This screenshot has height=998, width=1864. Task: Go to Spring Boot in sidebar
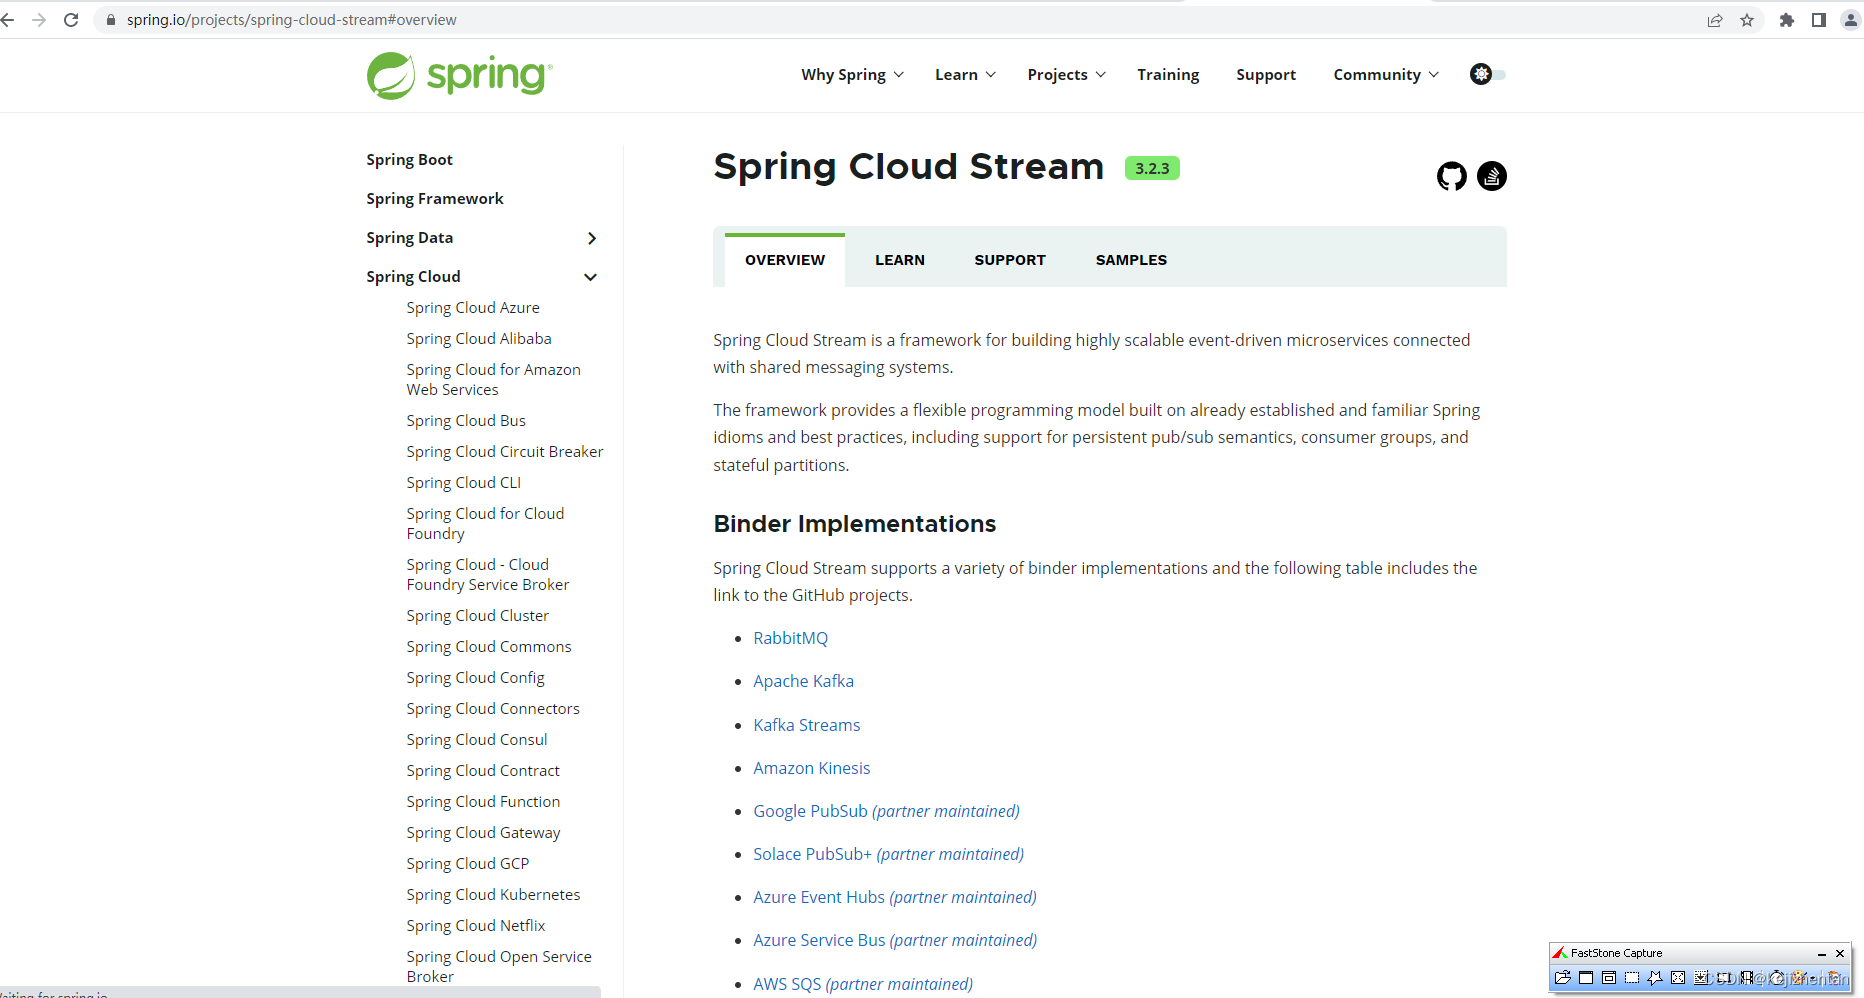pyautogui.click(x=409, y=160)
